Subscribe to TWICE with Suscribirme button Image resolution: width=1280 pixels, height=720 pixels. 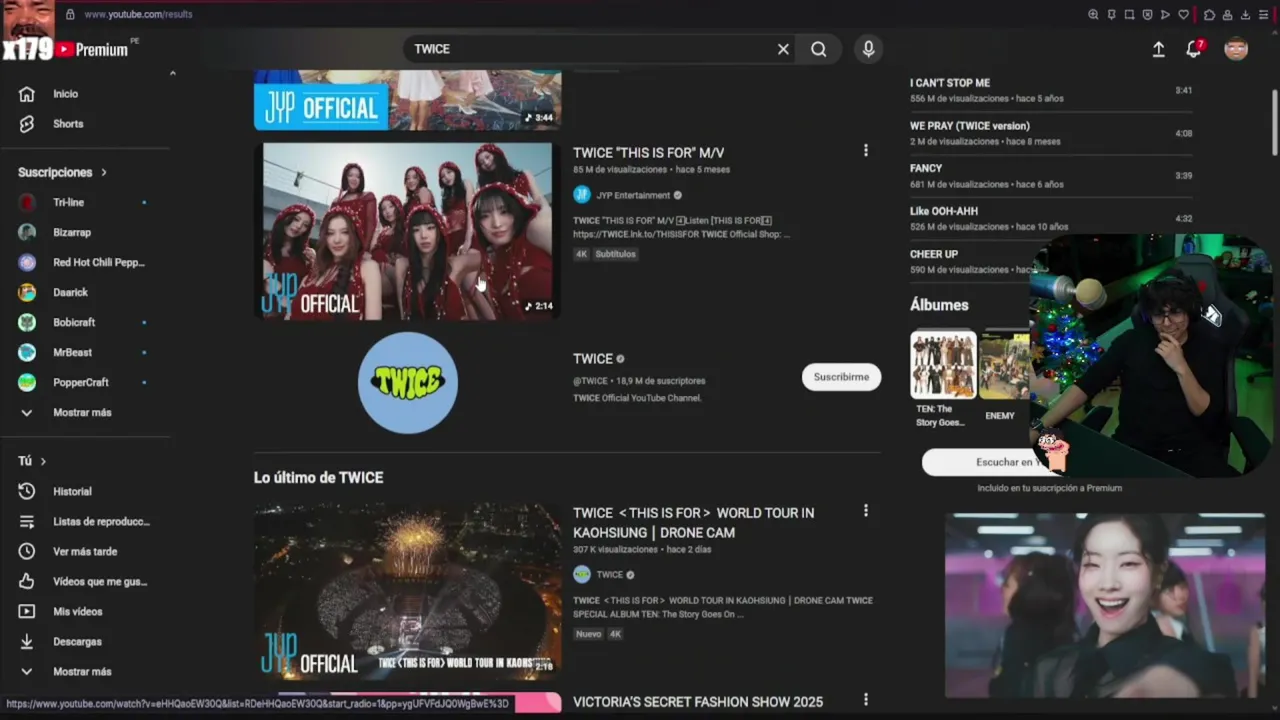click(x=841, y=377)
